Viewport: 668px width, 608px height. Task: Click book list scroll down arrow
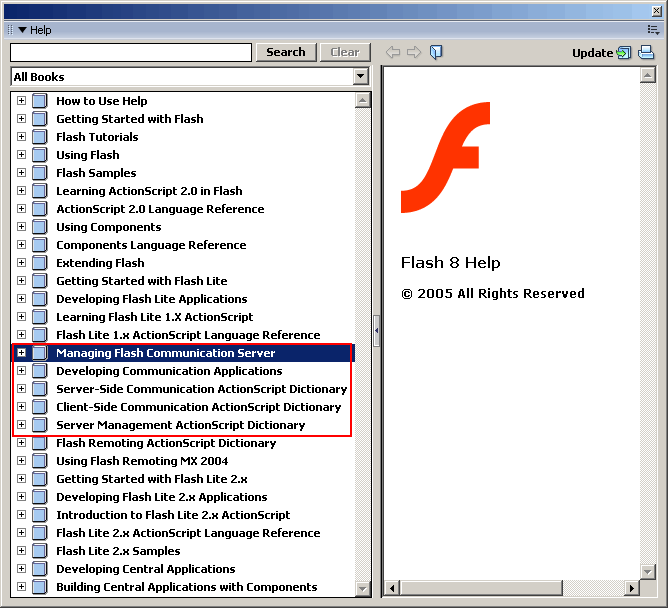coord(363,589)
